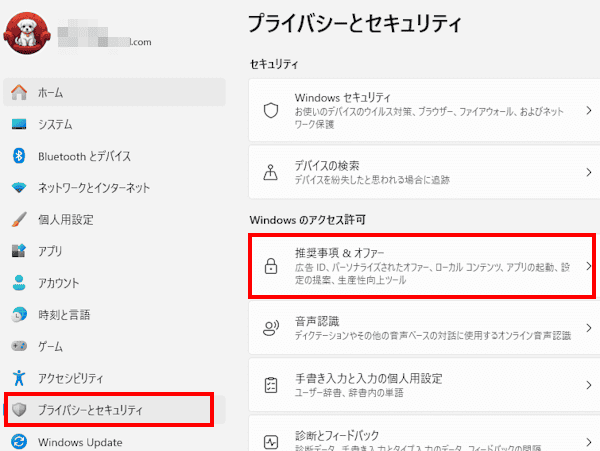Click the プライバシーとセキュリティ page heading

click(x=355, y=23)
